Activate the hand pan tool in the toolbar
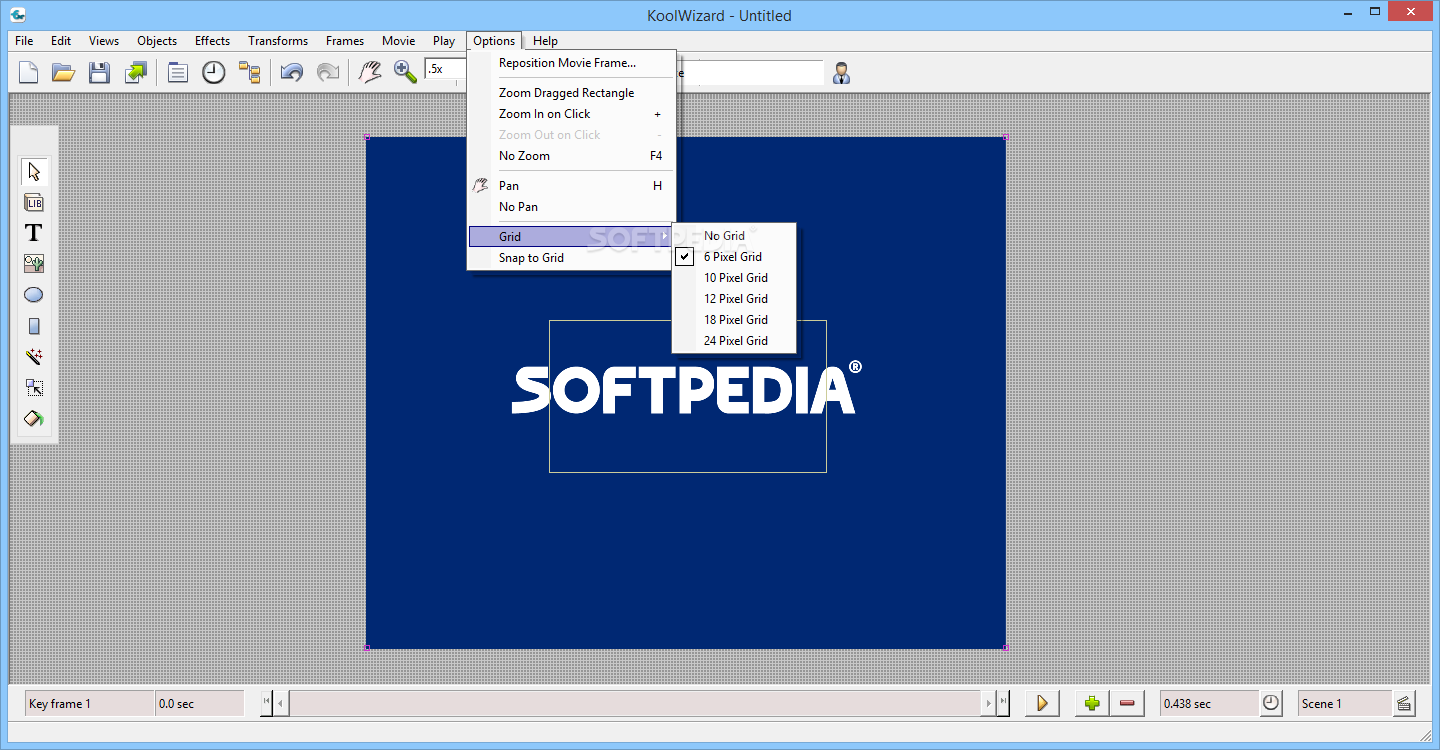The width and height of the screenshot is (1440, 750). (370, 72)
